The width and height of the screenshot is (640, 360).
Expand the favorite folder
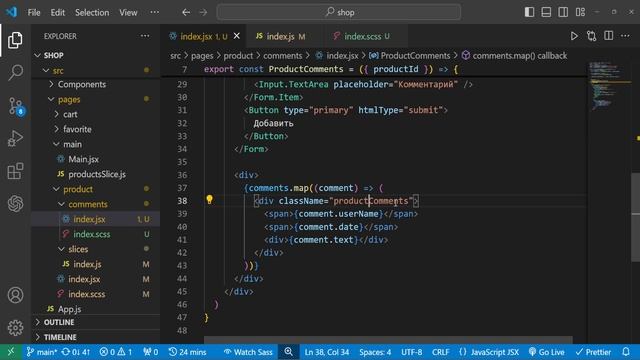coord(96,129)
